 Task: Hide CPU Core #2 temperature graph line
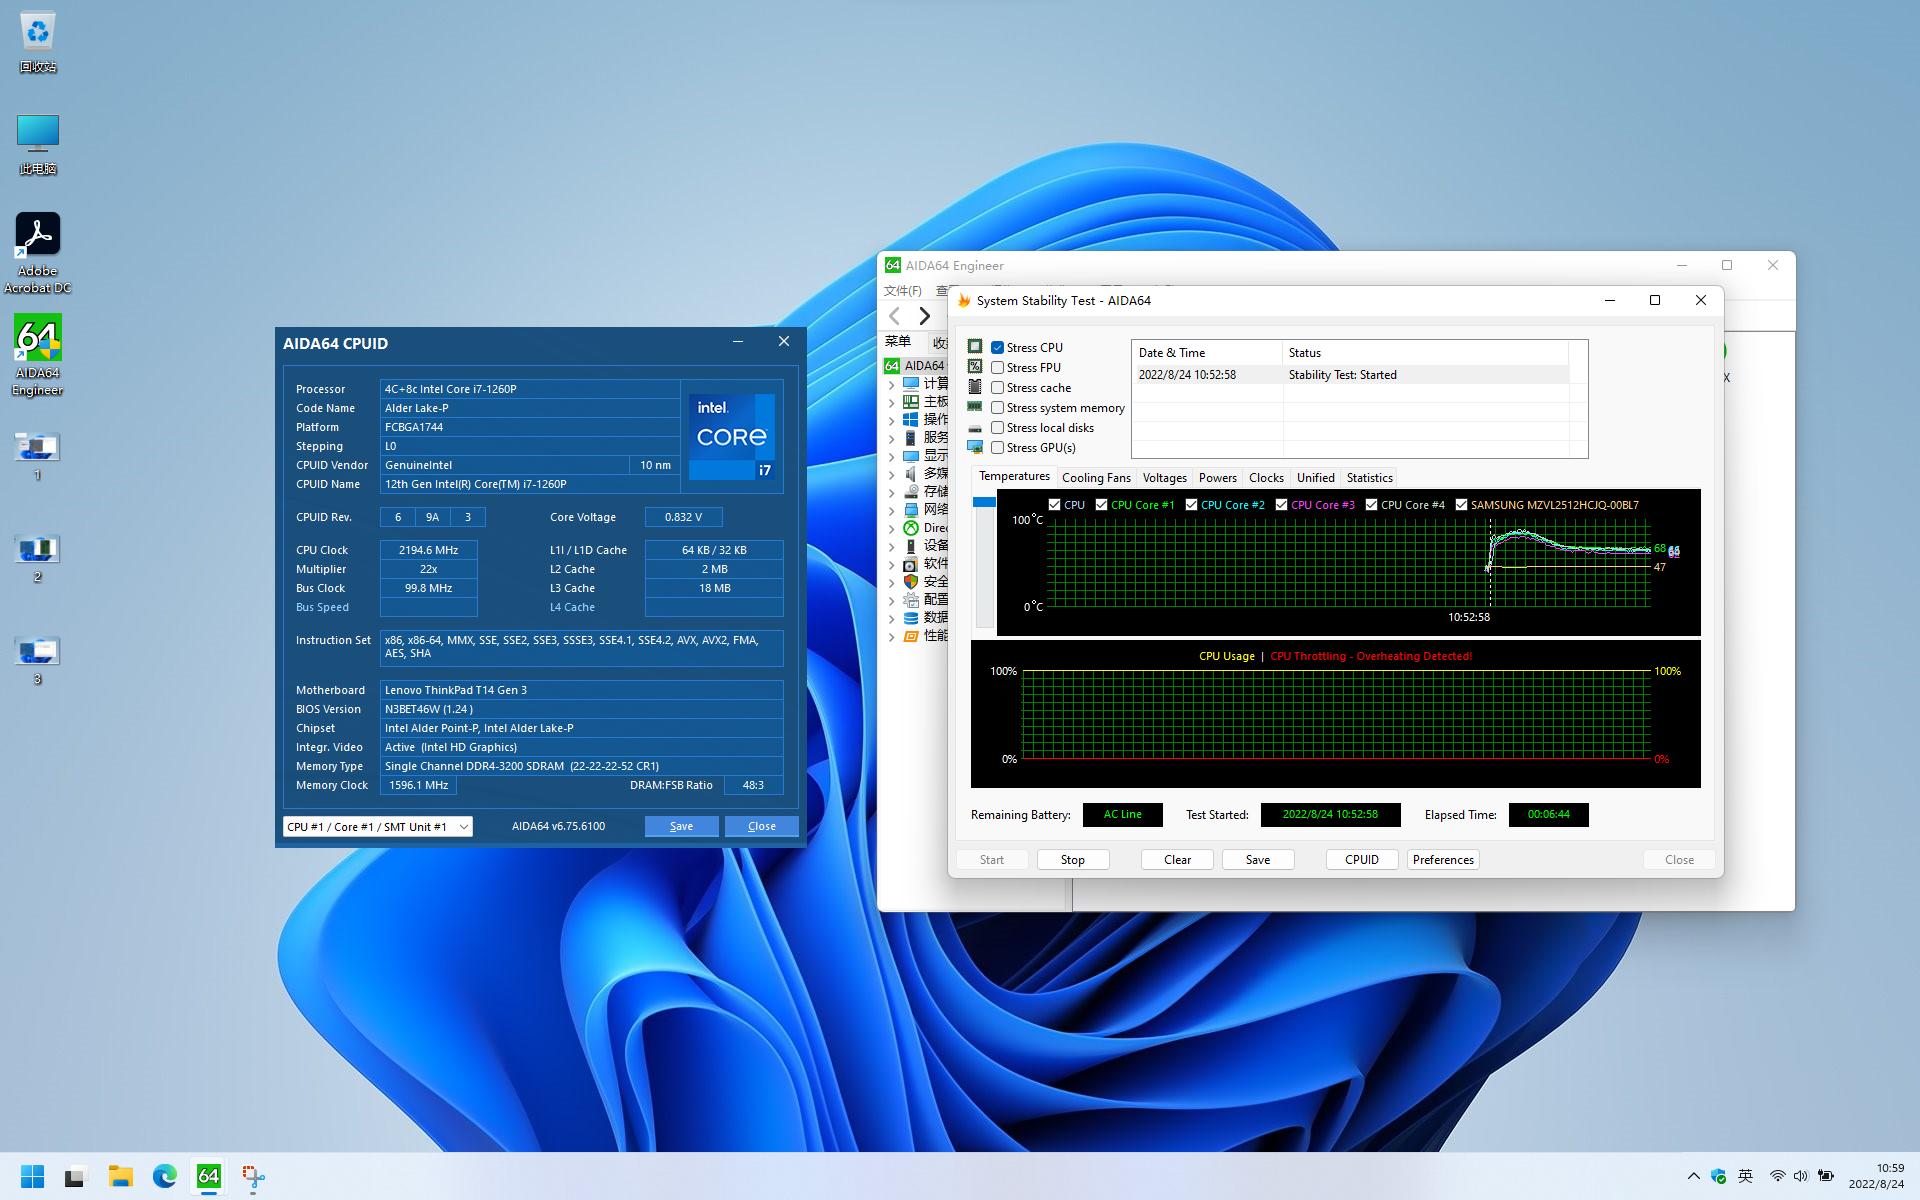point(1191,505)
